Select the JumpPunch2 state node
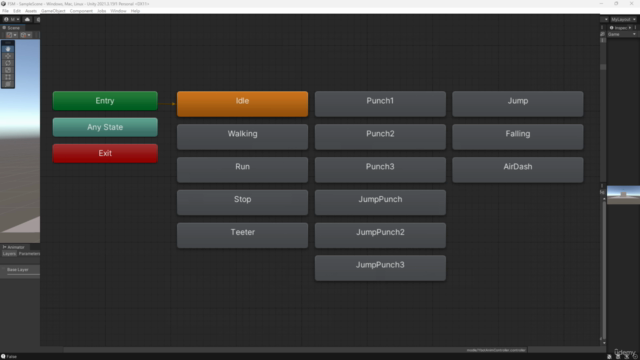 (380, 235)
